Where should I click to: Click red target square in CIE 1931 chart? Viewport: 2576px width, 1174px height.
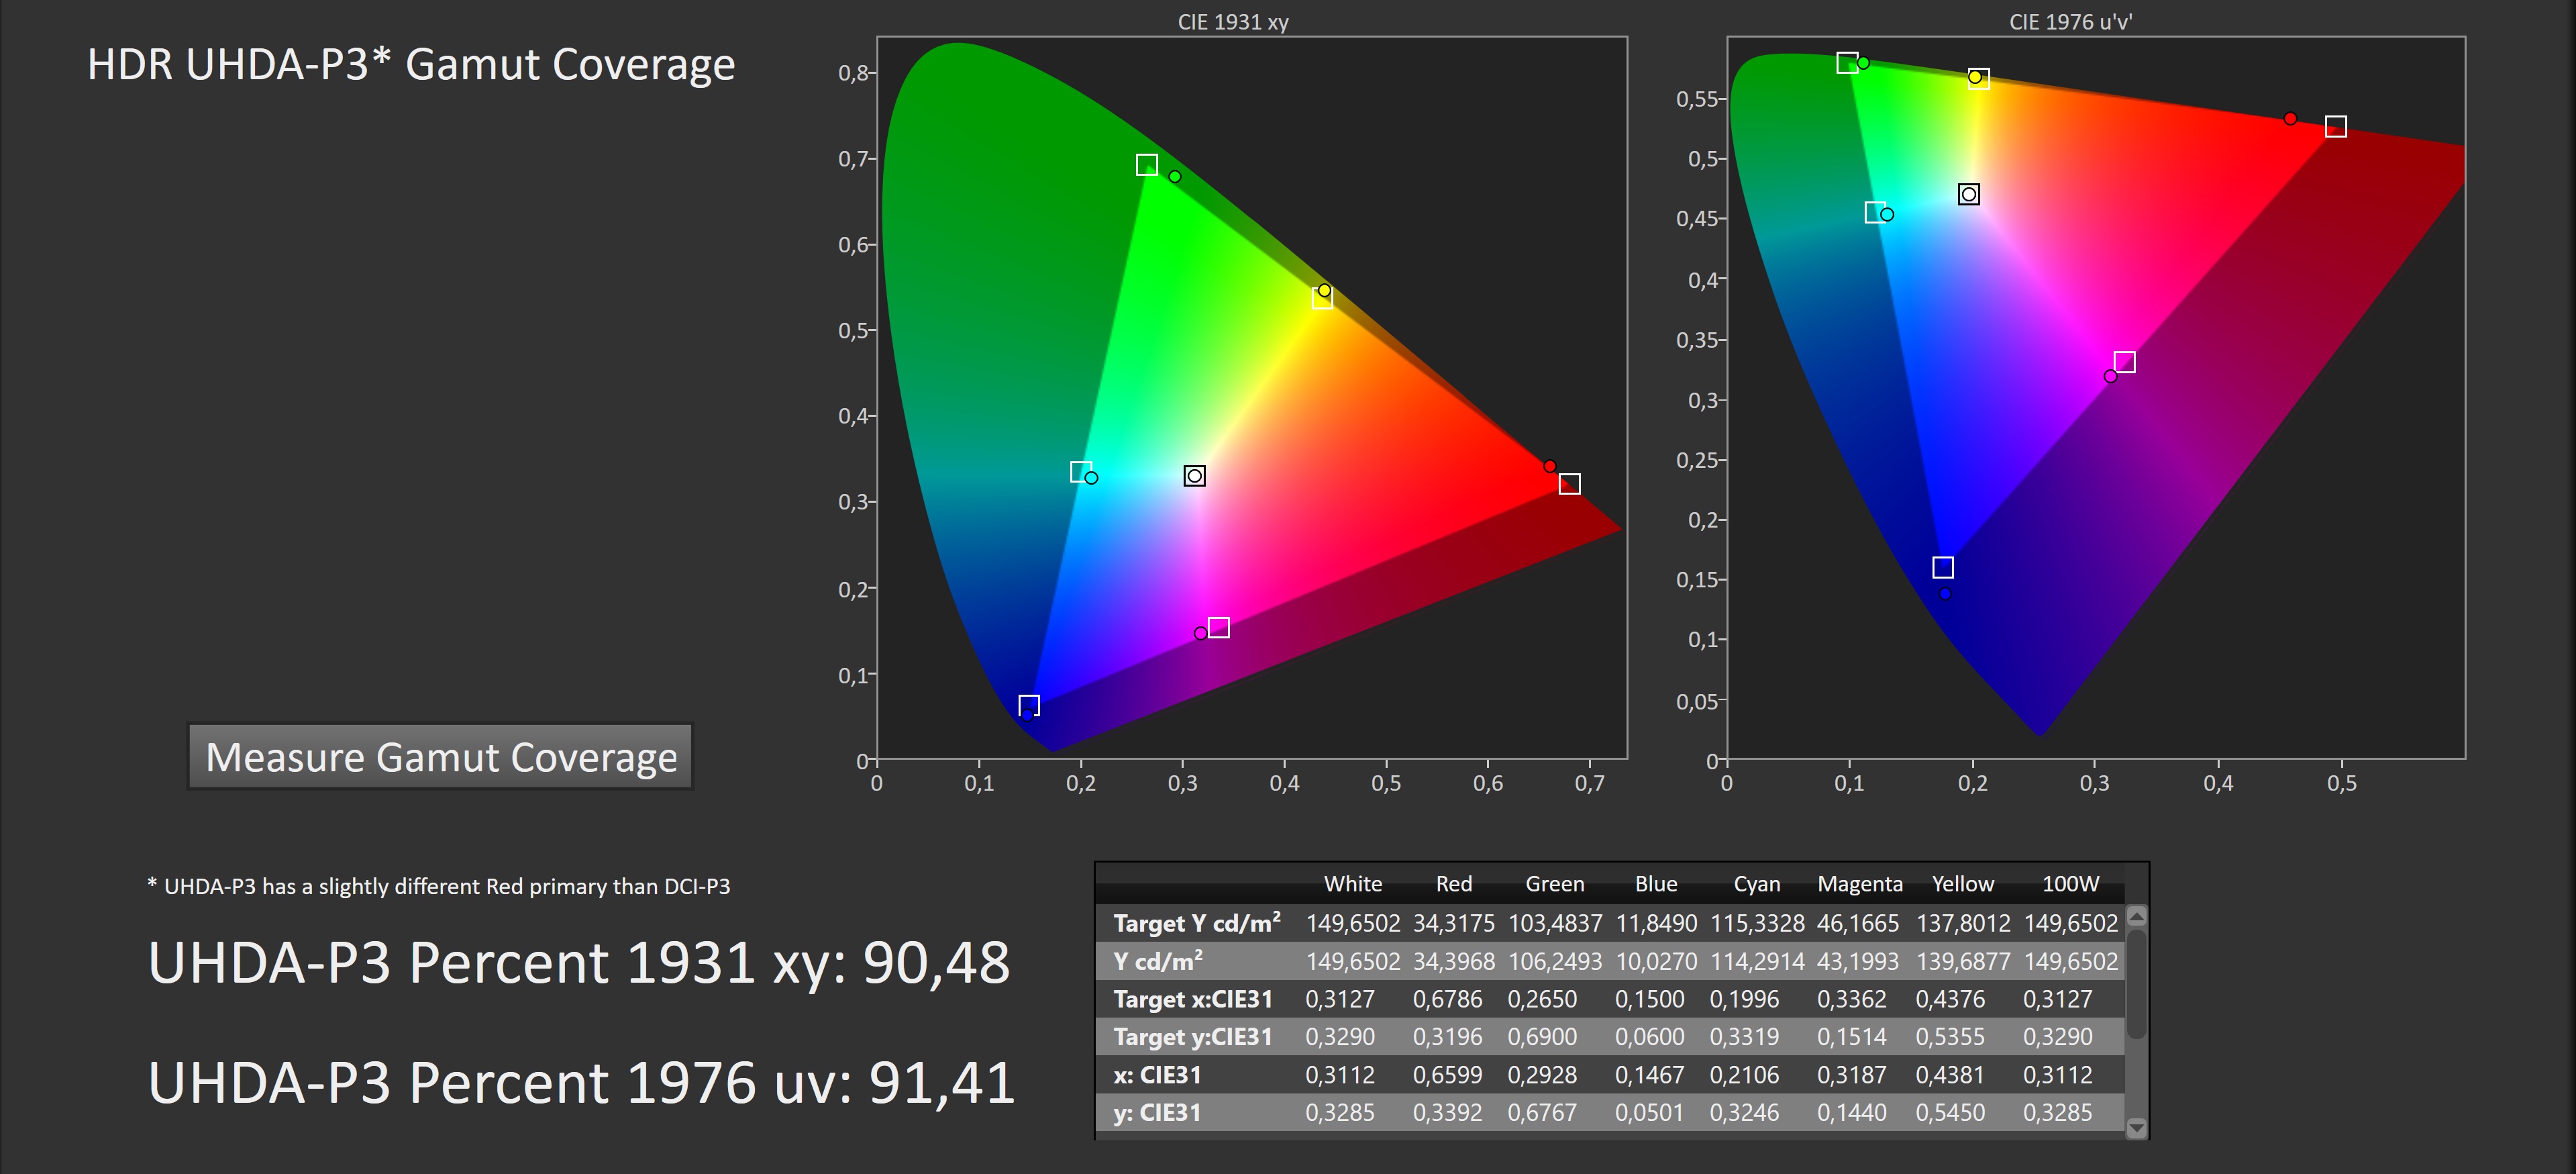(x=1569, y=484)
